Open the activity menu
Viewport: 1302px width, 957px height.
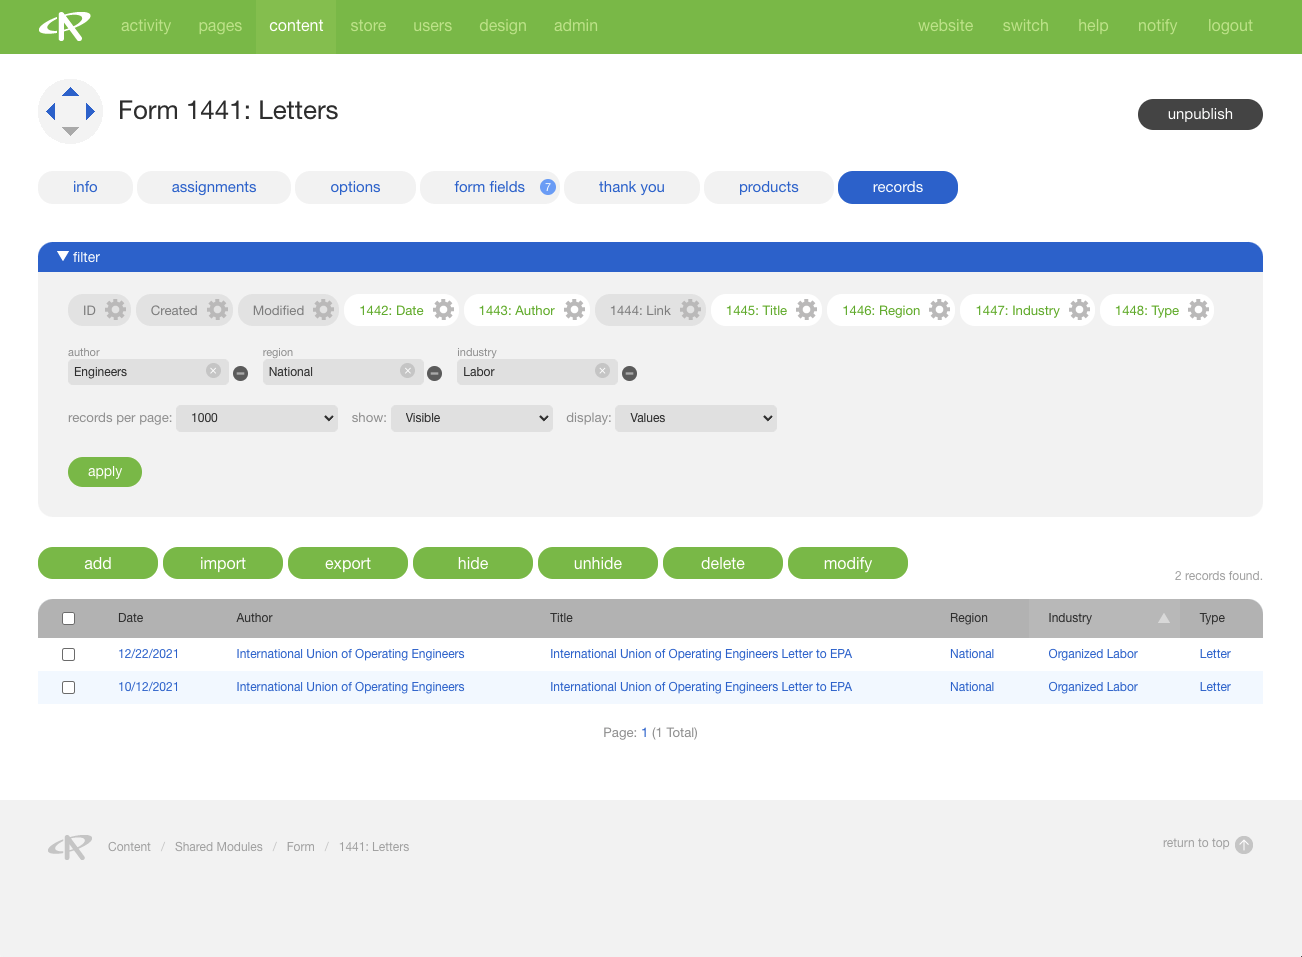[x=146, y=26]
